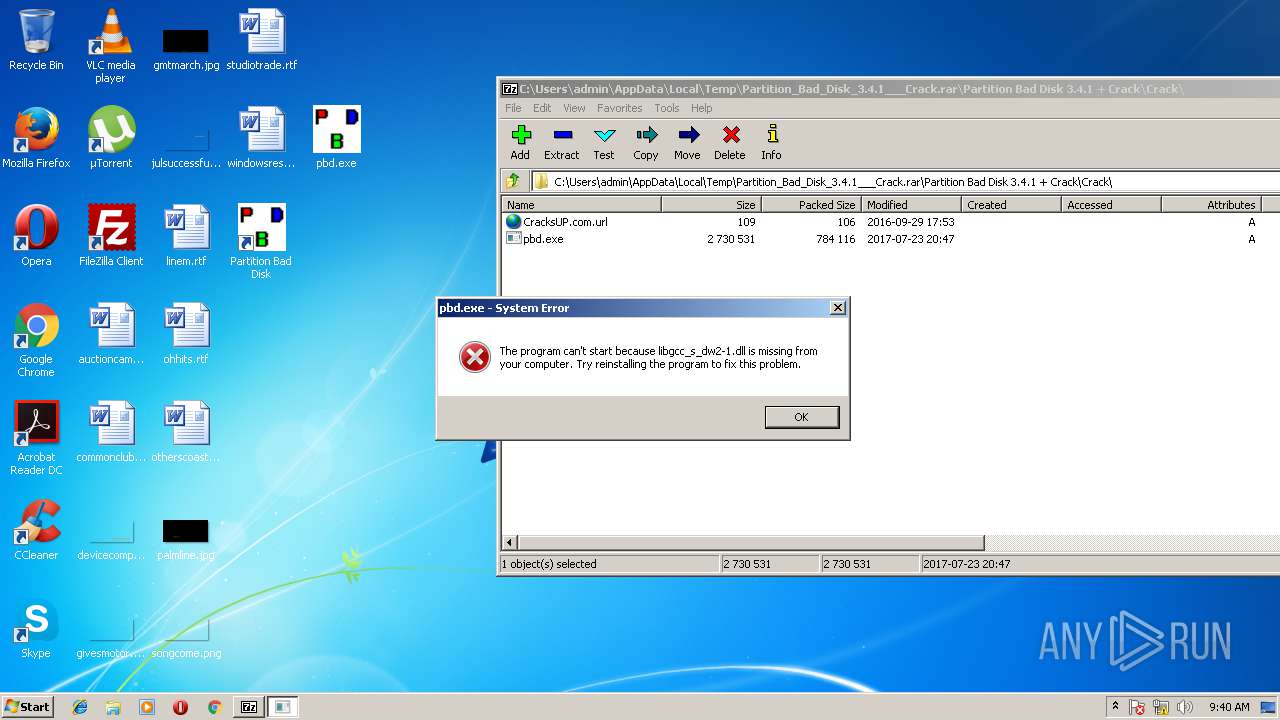Image resolution: width=1280 pixels, height=720 pixels.
Task: Select the ohhits.rtf desktop document
Action: point(186,334)
